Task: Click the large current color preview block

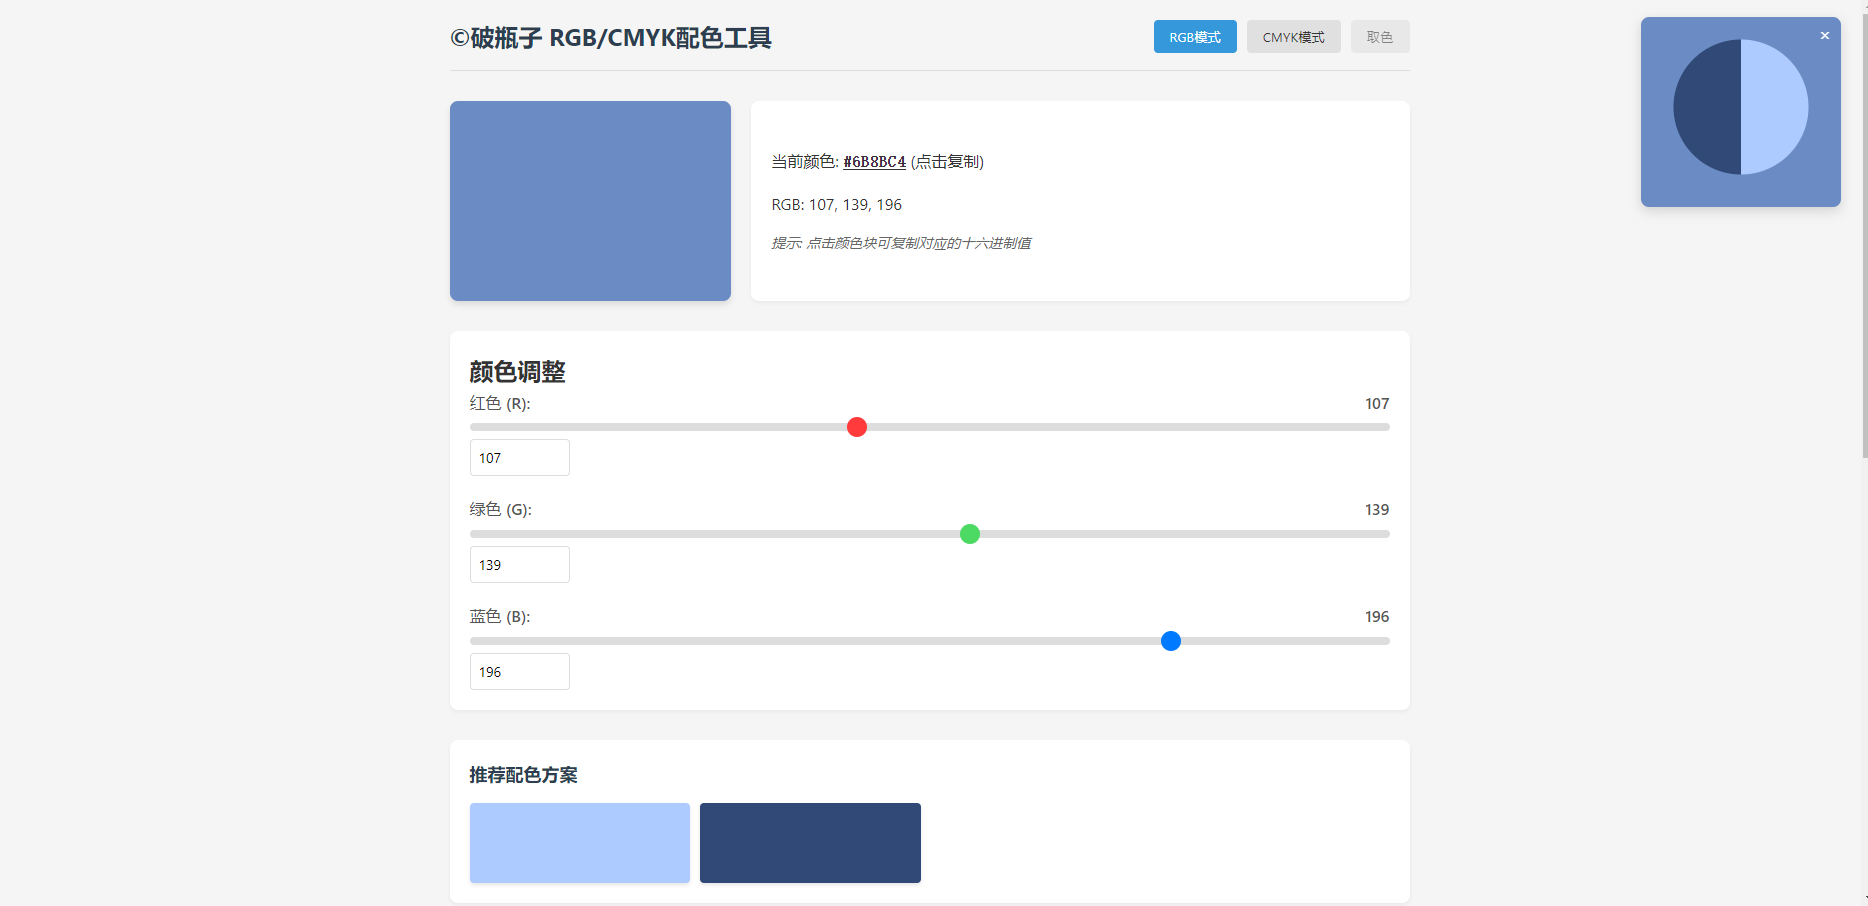Action: click(x=590, y=201)
